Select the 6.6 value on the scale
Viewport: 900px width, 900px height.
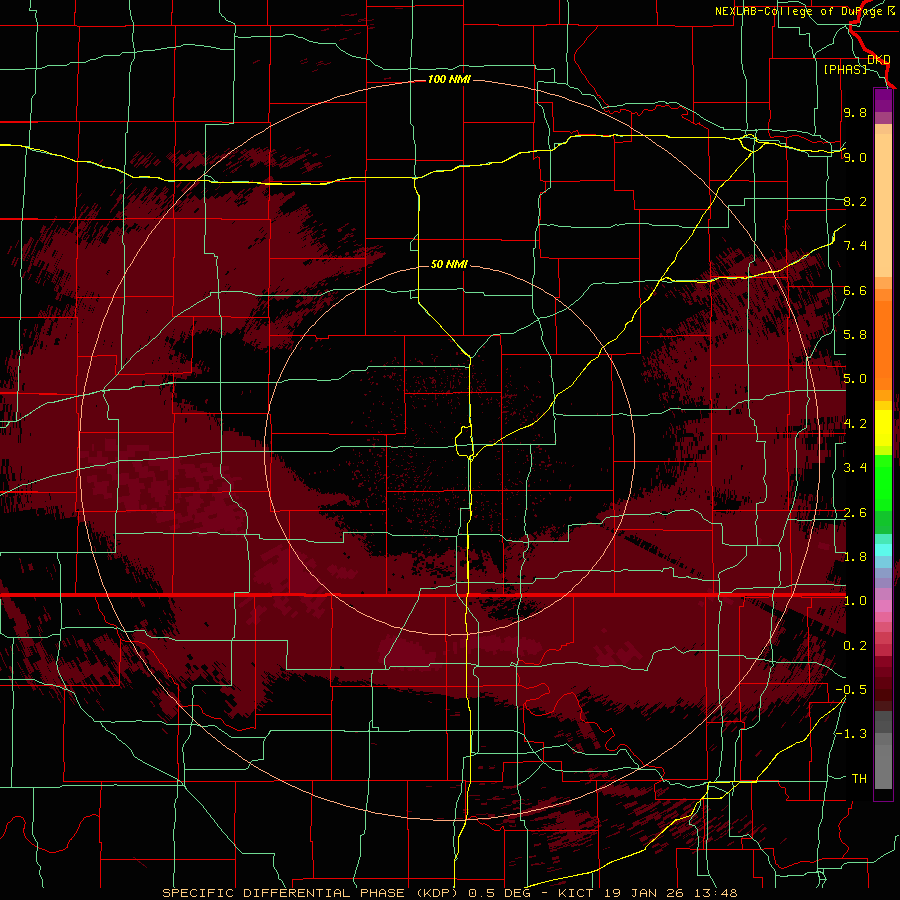855,290
